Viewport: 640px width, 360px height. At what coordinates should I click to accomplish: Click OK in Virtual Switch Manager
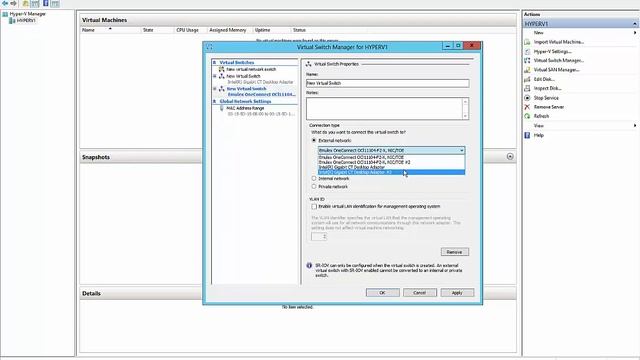pos(382,293)
